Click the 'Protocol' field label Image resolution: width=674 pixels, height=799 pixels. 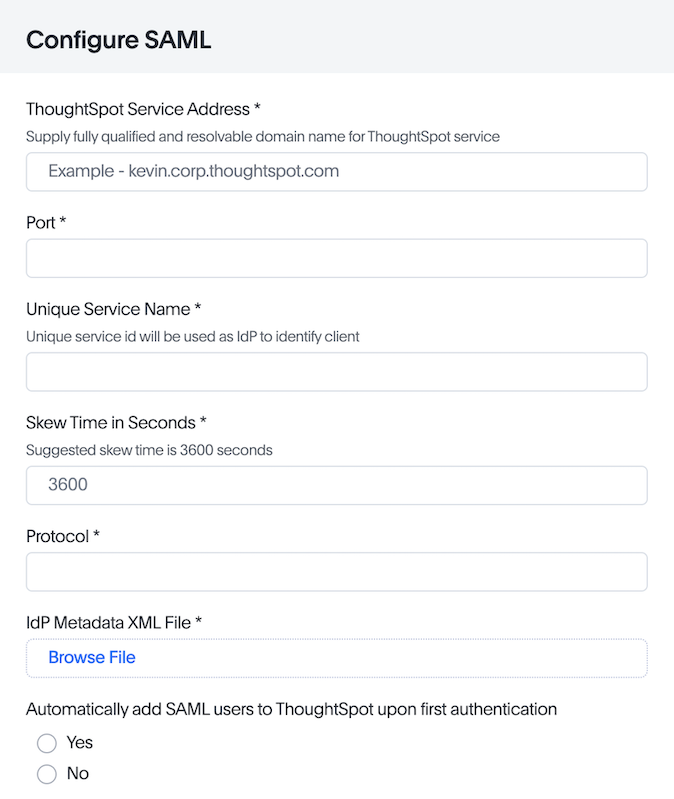click(63, 536)
